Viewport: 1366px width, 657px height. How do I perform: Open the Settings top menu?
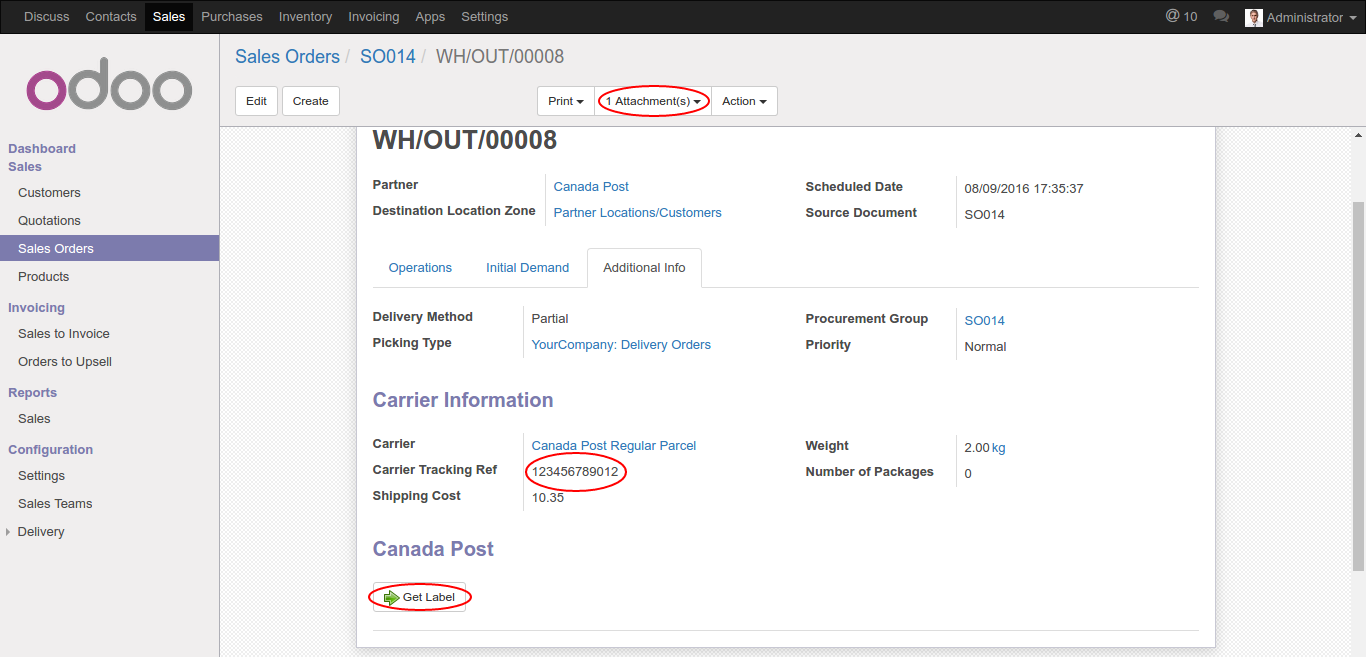485,17
